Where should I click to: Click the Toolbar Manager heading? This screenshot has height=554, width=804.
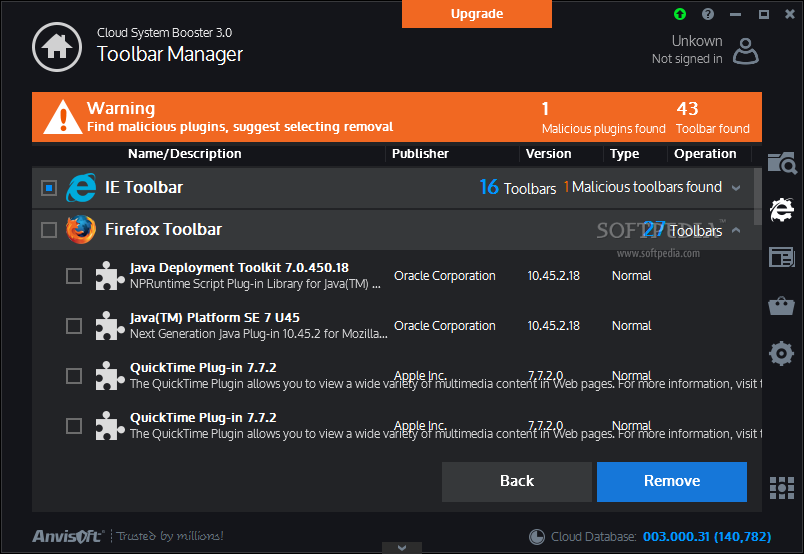170,54
